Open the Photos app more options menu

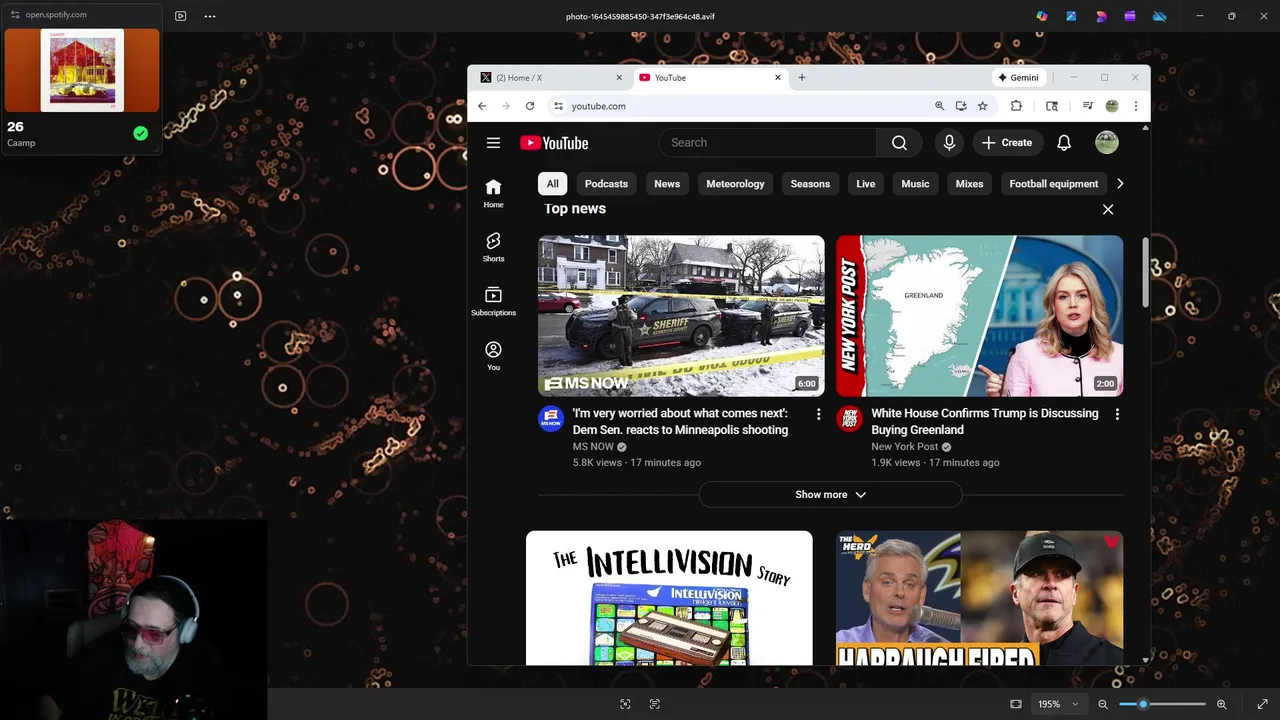[209, 16]
